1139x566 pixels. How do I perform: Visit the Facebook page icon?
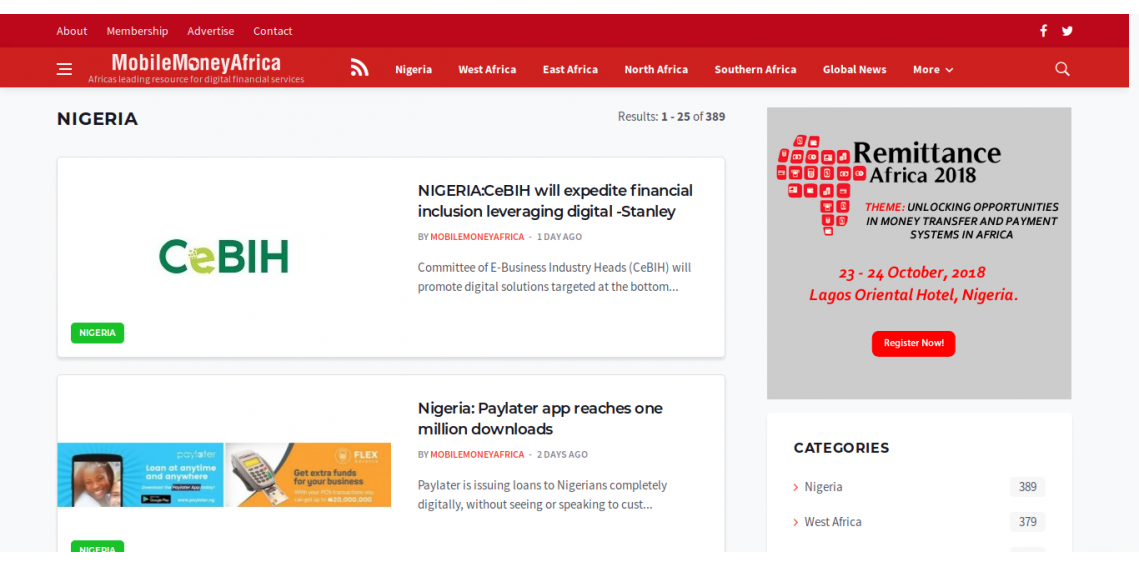click(1043, 31)
